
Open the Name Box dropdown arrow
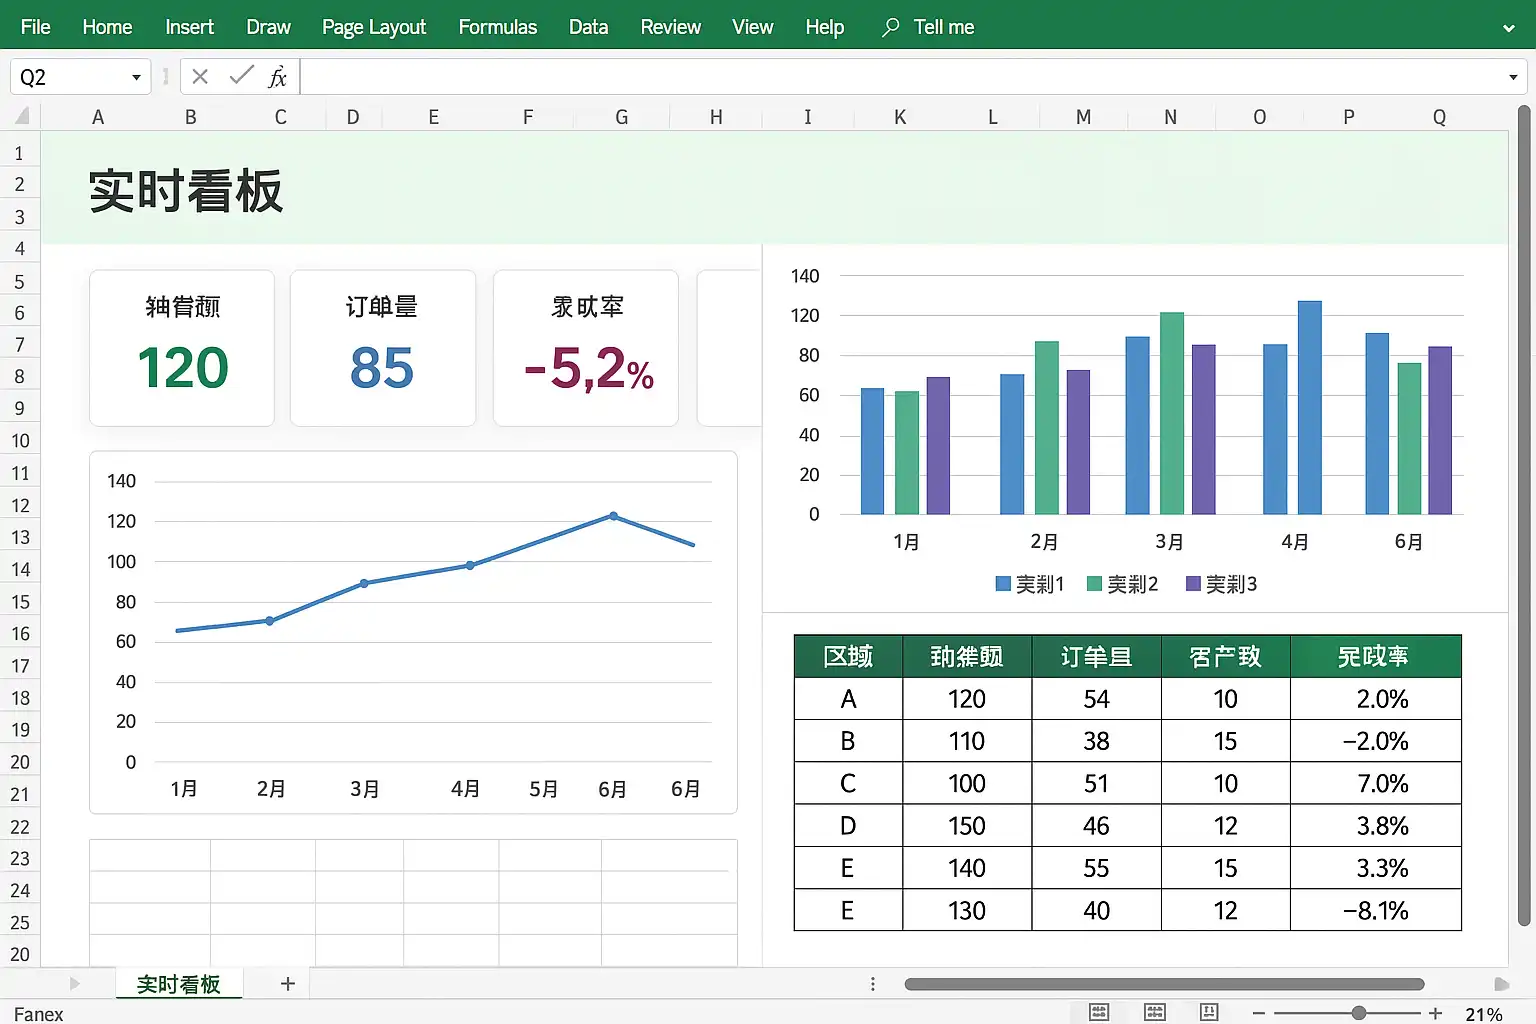click(x=136, y=77)
